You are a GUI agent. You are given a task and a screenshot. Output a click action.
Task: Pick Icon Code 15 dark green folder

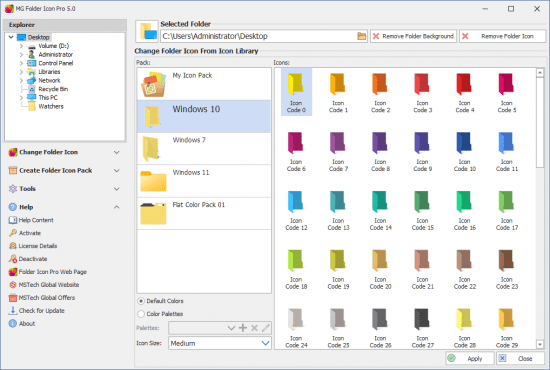[x=422, y=210]
